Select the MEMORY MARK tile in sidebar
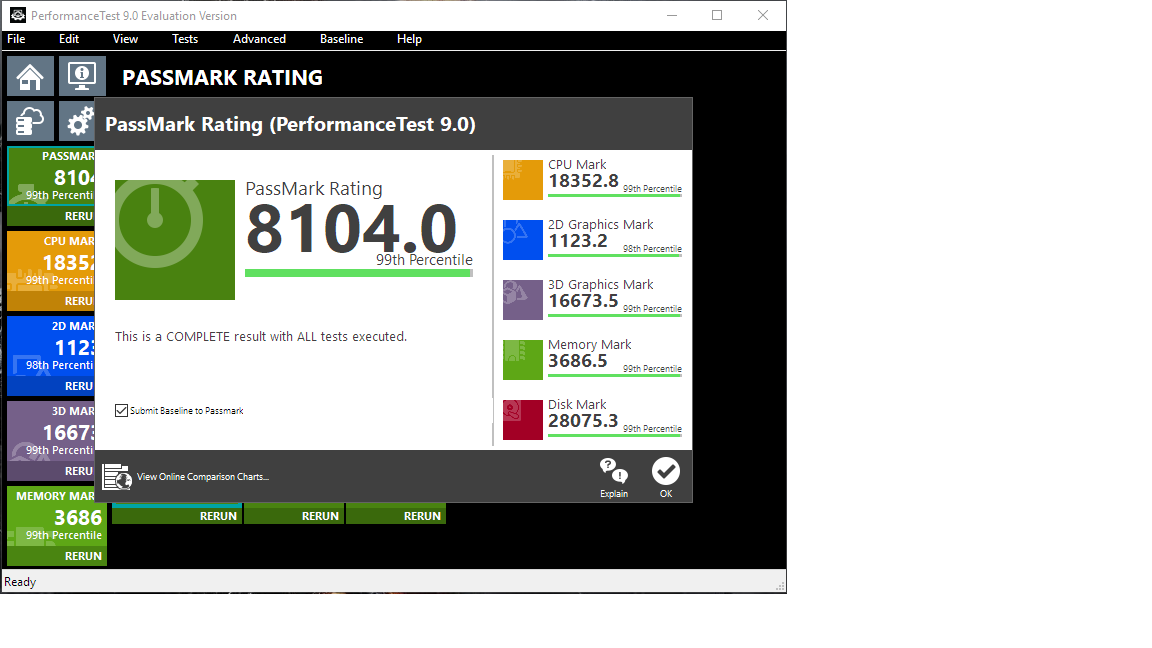 pos(57,516)
